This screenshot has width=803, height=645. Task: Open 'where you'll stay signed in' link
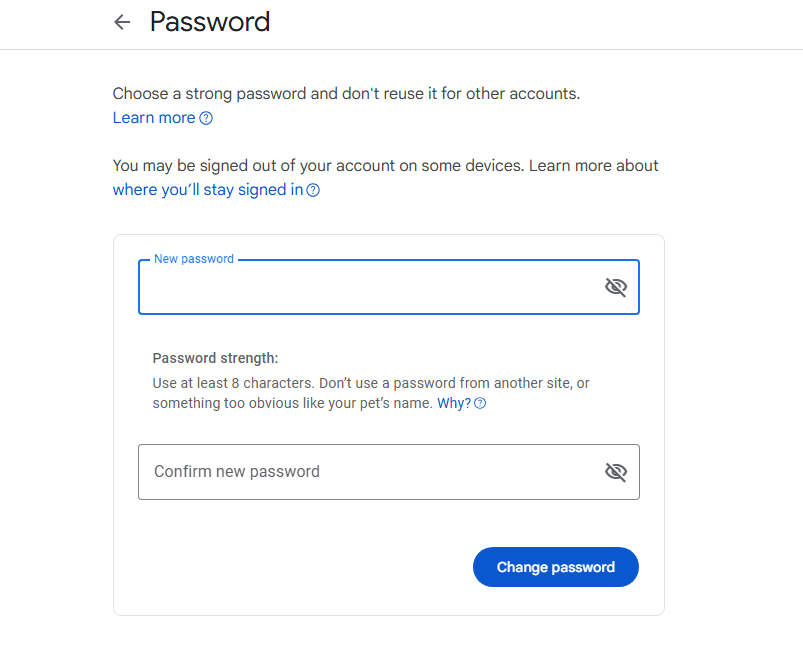tap(207, 190)
